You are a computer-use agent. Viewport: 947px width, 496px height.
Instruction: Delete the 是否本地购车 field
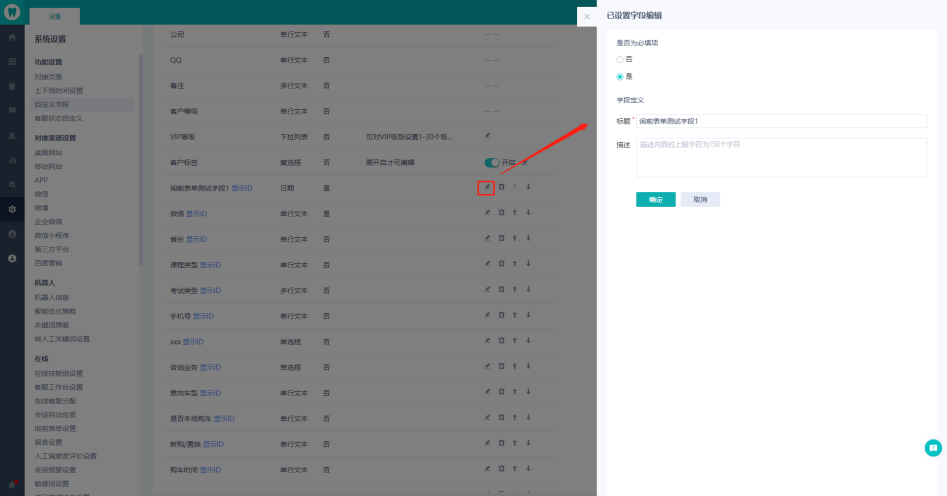(501, 417)
